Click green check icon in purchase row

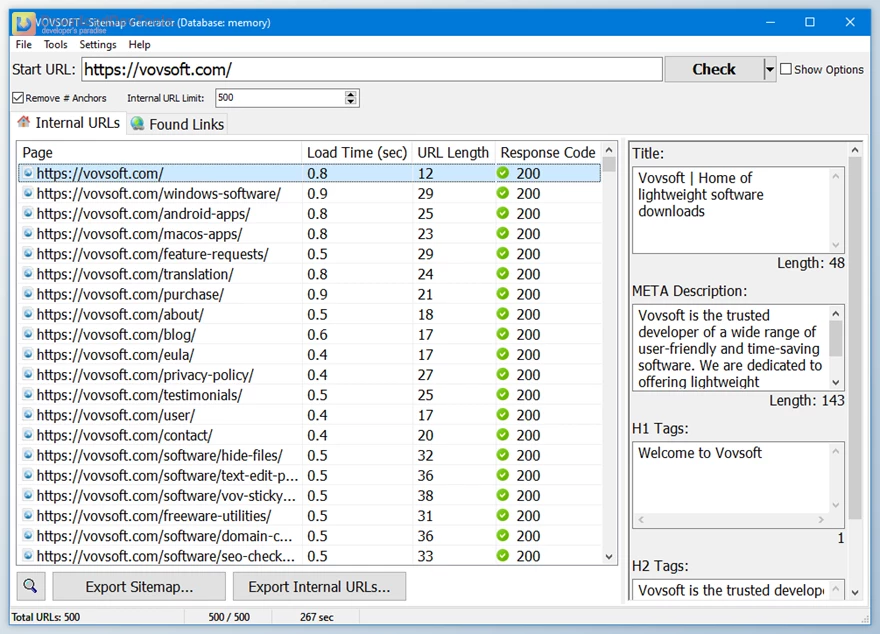pyautogui.click(x=503, y=294)
